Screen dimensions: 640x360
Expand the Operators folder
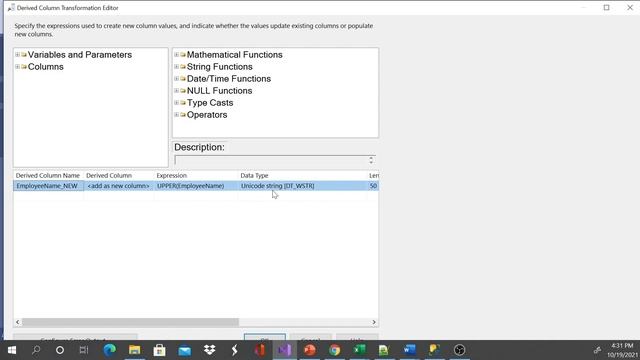(x=176, y=115)
